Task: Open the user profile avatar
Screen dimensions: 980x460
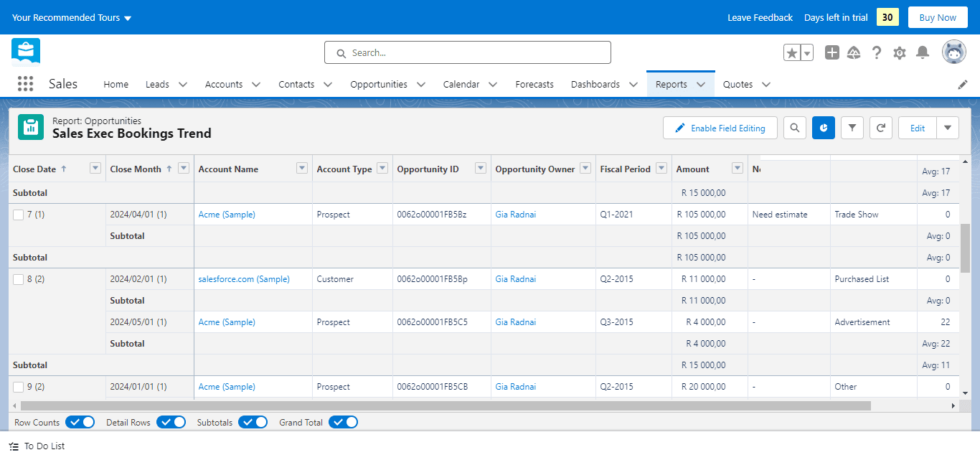Action: pos(954,52)
